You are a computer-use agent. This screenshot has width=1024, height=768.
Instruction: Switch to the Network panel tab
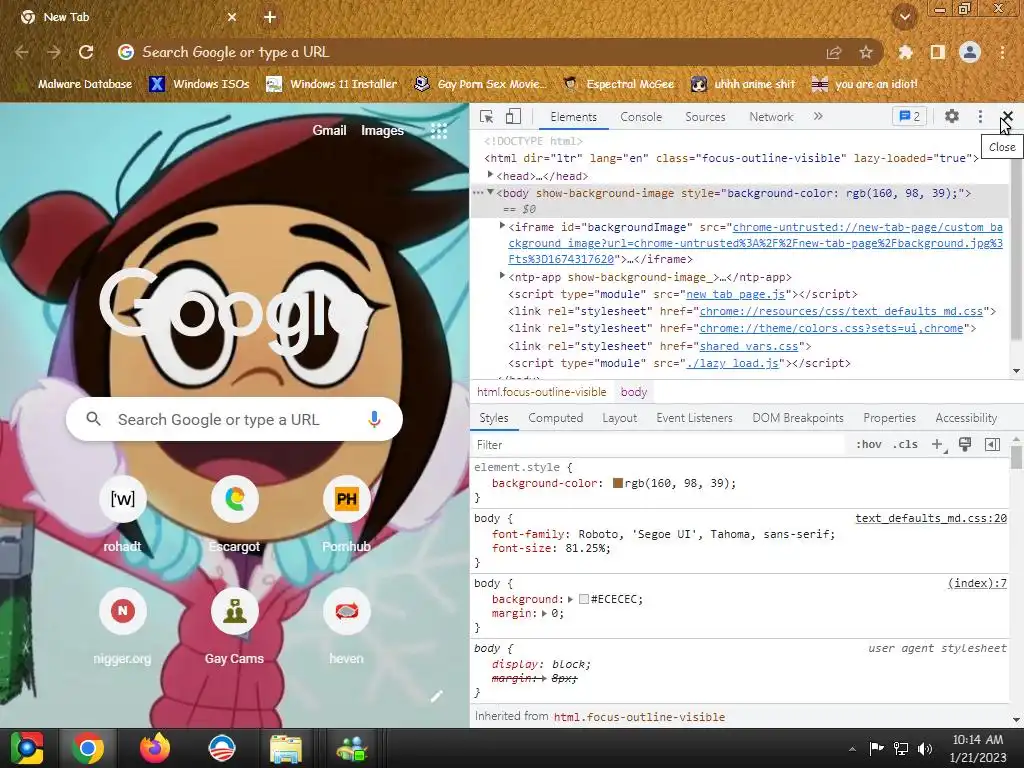771,117
